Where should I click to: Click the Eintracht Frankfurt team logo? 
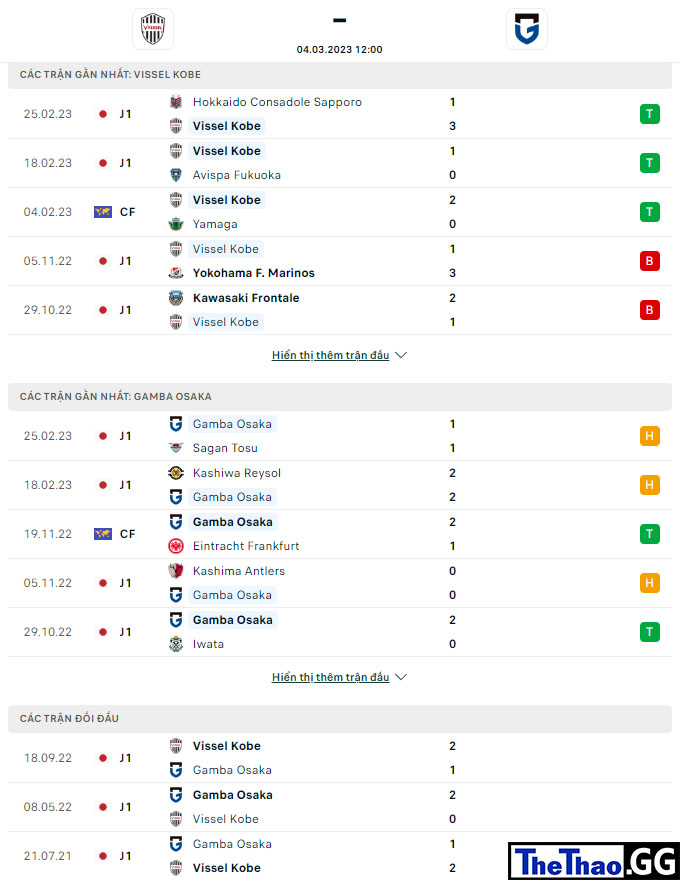point(176,546)
